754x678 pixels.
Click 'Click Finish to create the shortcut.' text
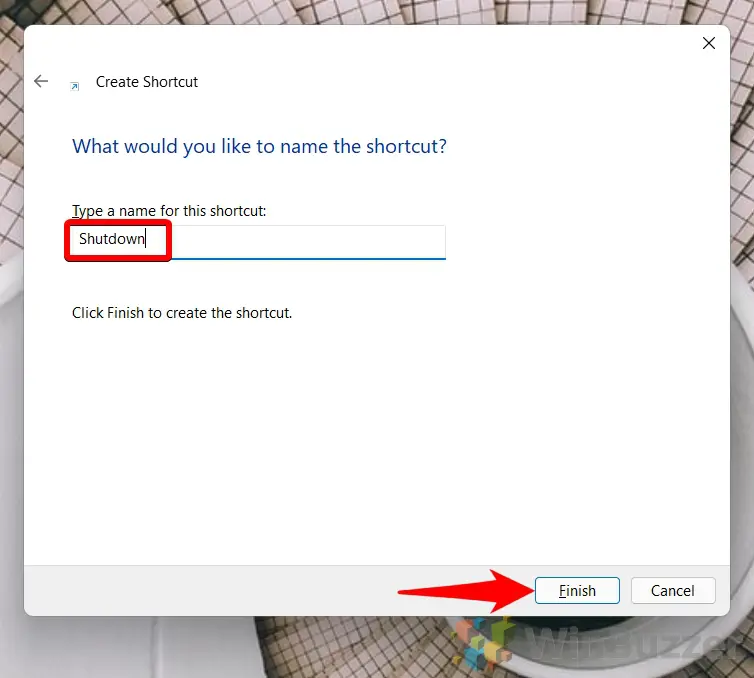coord(182,313)
